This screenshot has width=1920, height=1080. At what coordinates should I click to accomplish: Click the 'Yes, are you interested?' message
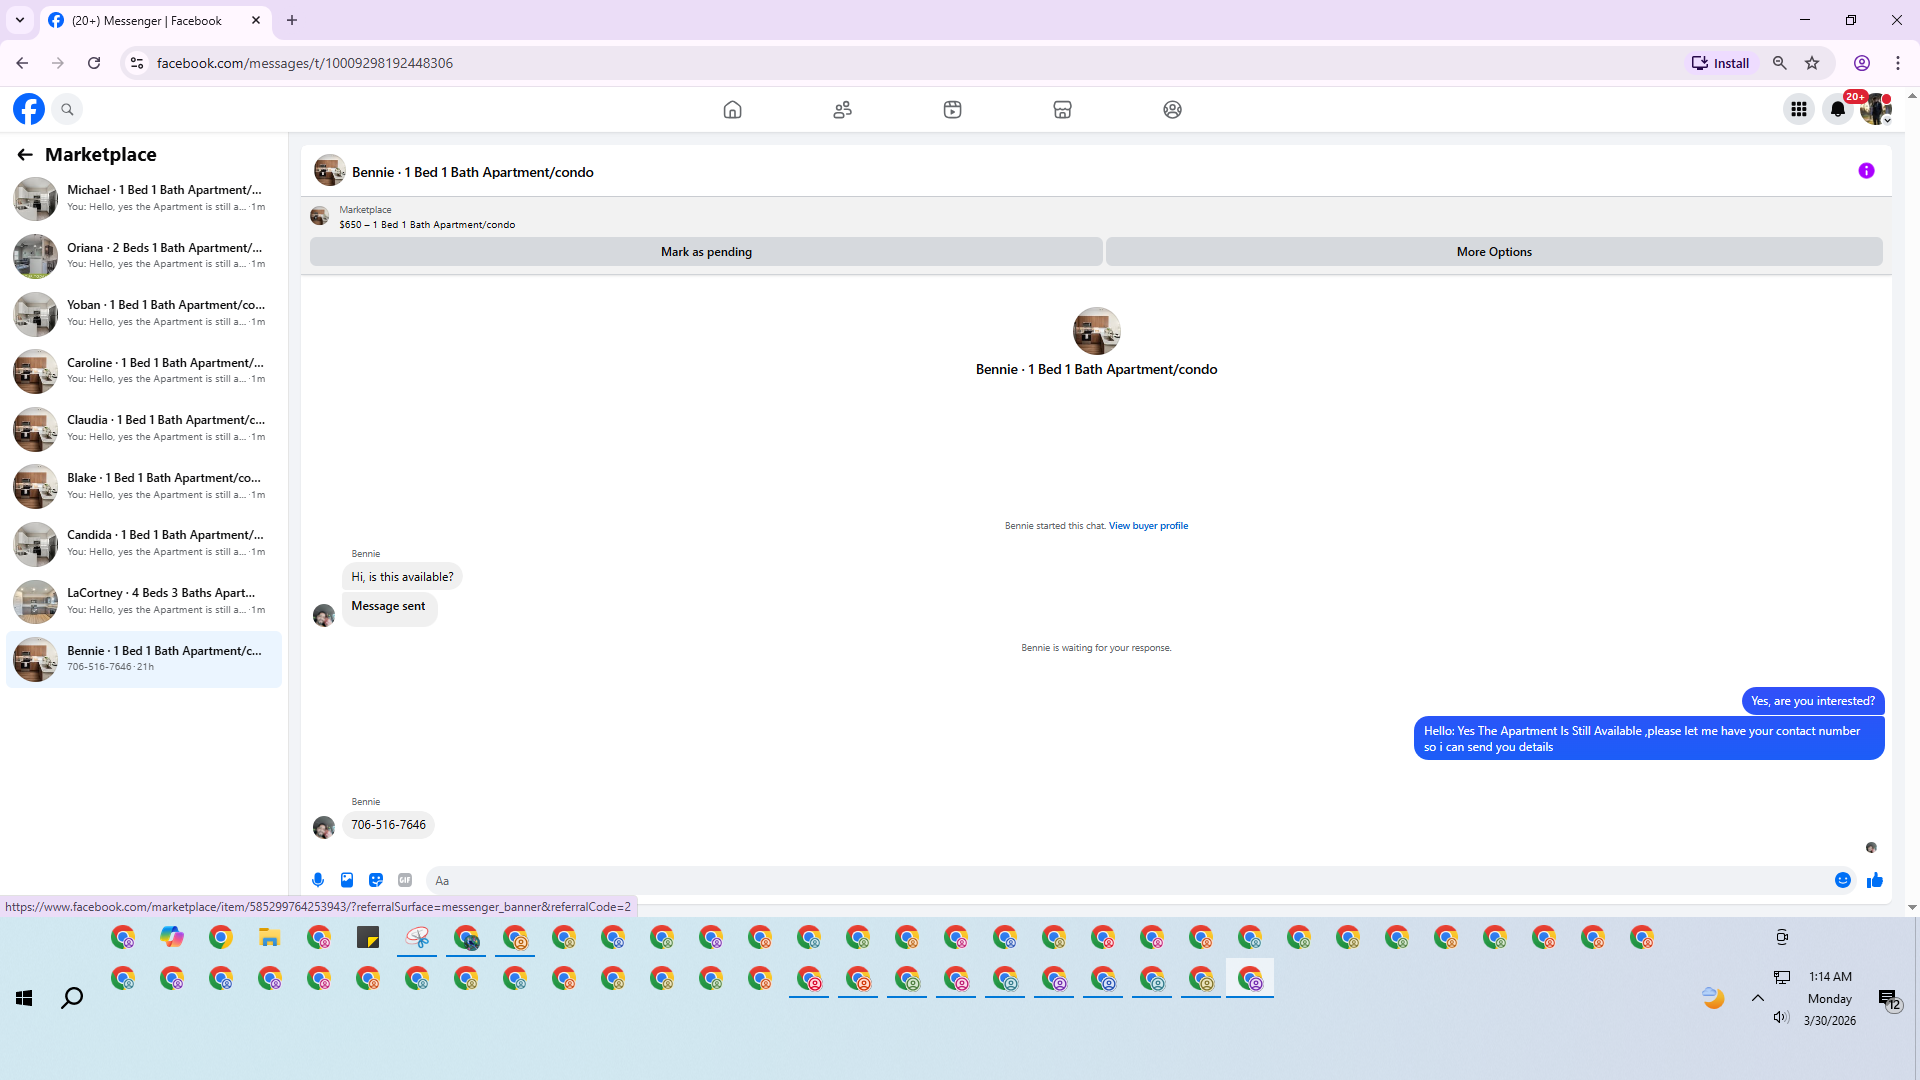pyautogui.click(x=1813, y=701)
